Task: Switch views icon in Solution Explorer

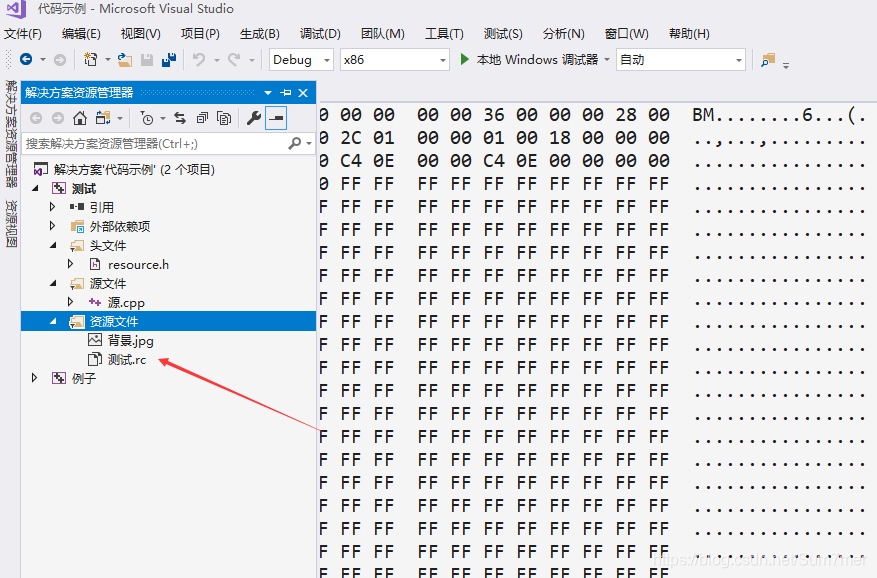Action: coord(103,118)
